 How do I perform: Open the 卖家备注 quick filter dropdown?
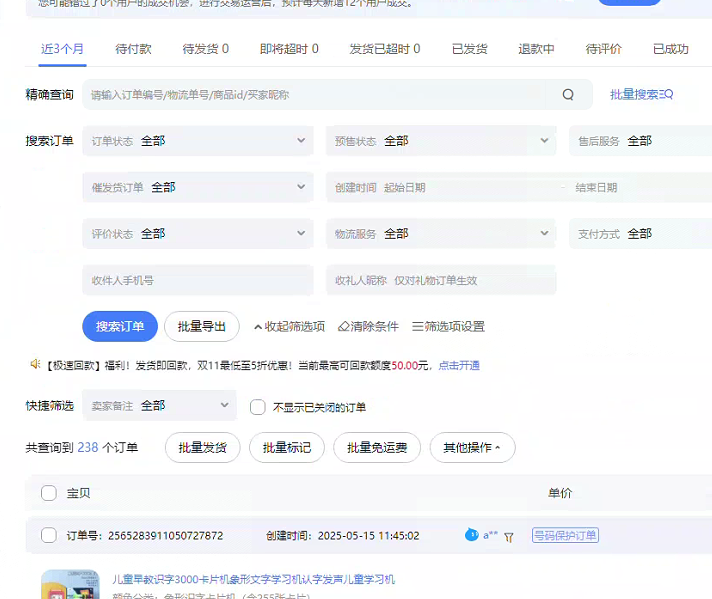coord(159,405)
